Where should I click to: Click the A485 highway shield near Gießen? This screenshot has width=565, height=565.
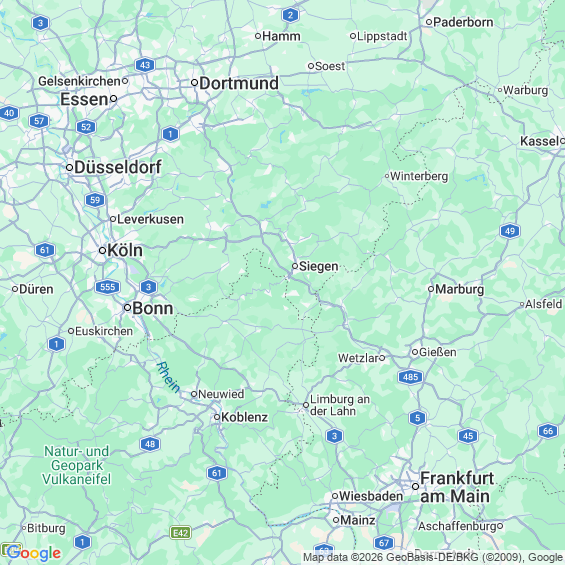(410, 377)
